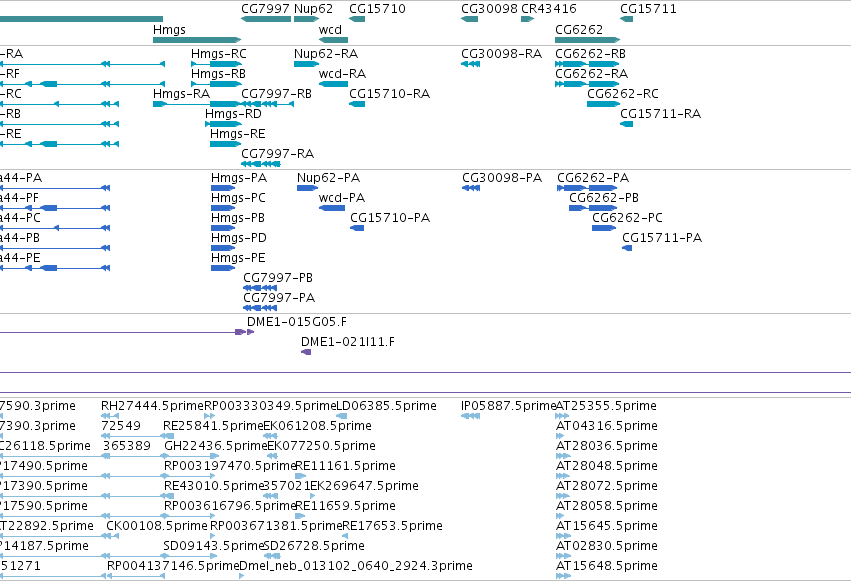Select the Hmgs gene label
The height and width of the screenshot is (581, 851).
pyautogui.click(x=169, y=30)
